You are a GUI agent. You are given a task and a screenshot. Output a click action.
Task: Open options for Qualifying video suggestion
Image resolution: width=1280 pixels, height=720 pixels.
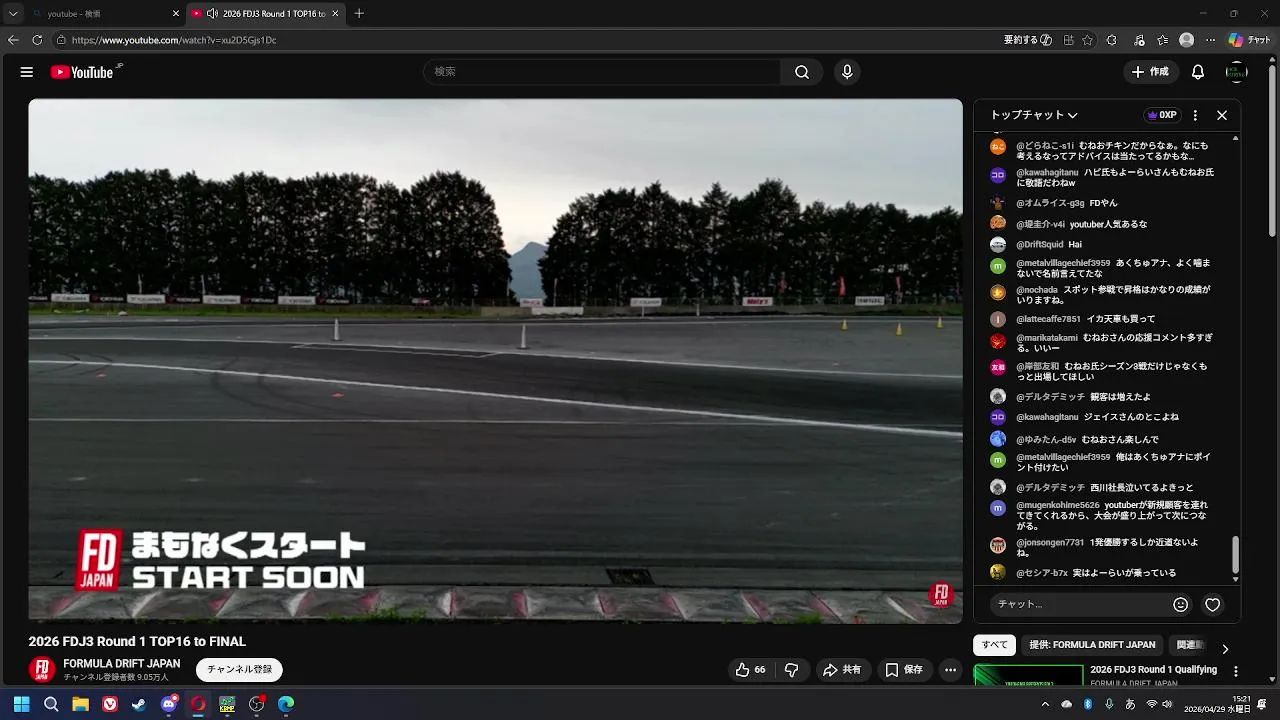tap(1236, 672)
